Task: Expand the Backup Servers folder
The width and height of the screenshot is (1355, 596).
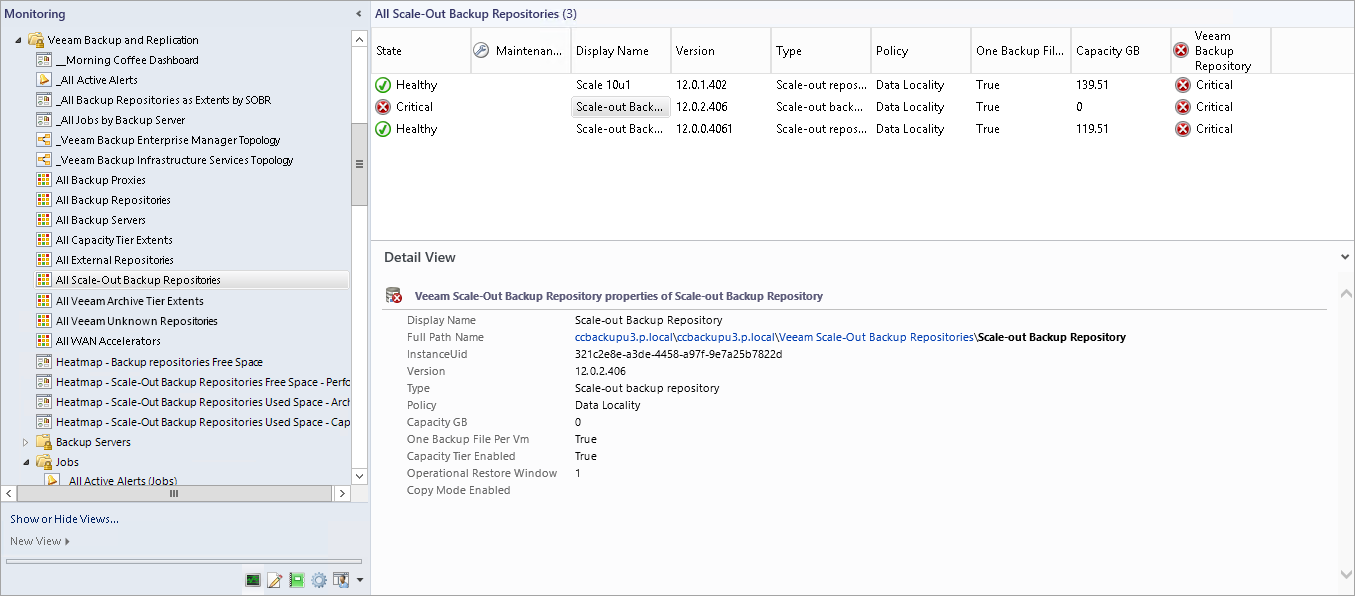Action: tap(26, 442)
